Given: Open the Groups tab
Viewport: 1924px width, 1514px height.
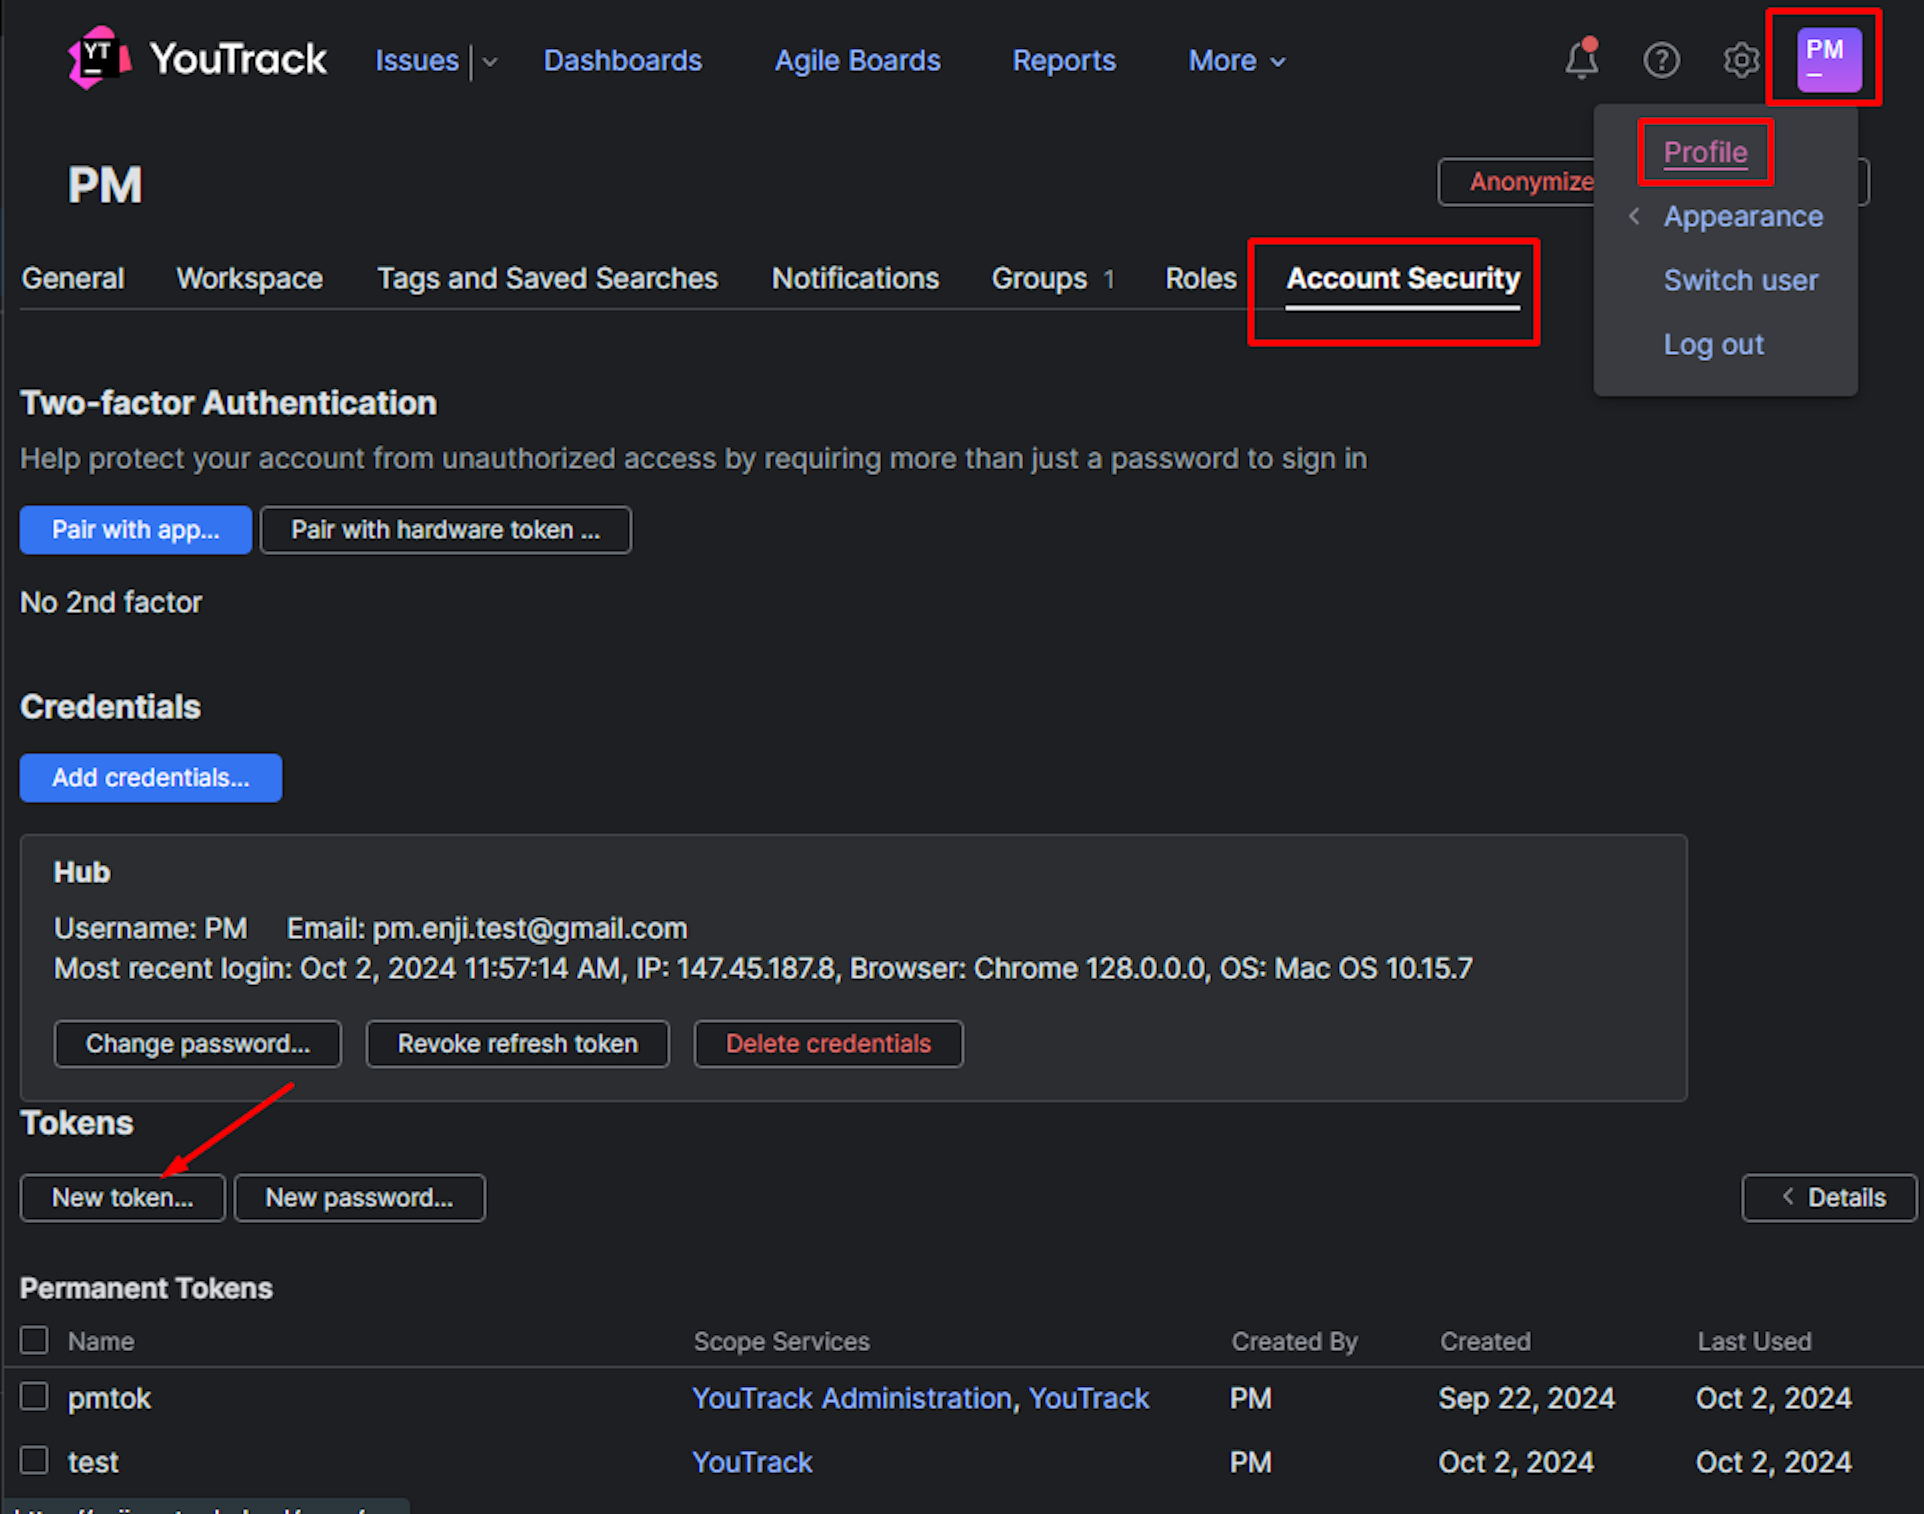Looking at the screenshot, I should [1052, 278].
